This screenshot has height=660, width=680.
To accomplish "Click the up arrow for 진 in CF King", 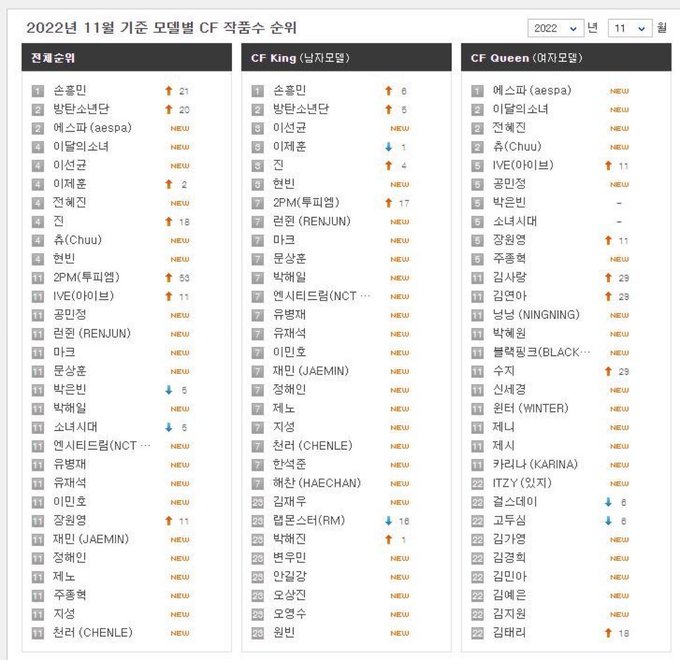I will tap(389, 166).
